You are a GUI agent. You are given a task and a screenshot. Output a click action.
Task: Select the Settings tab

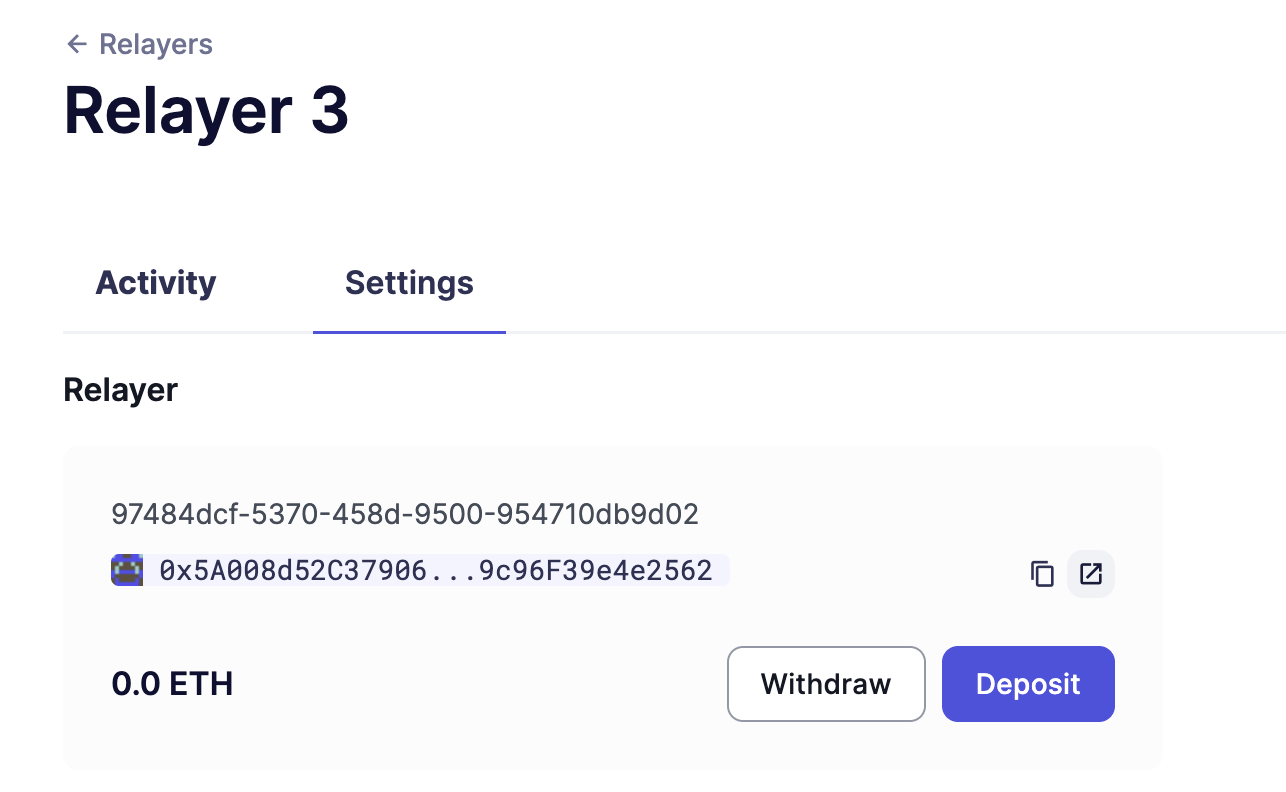pyautogui.click(x=409, y=283)
